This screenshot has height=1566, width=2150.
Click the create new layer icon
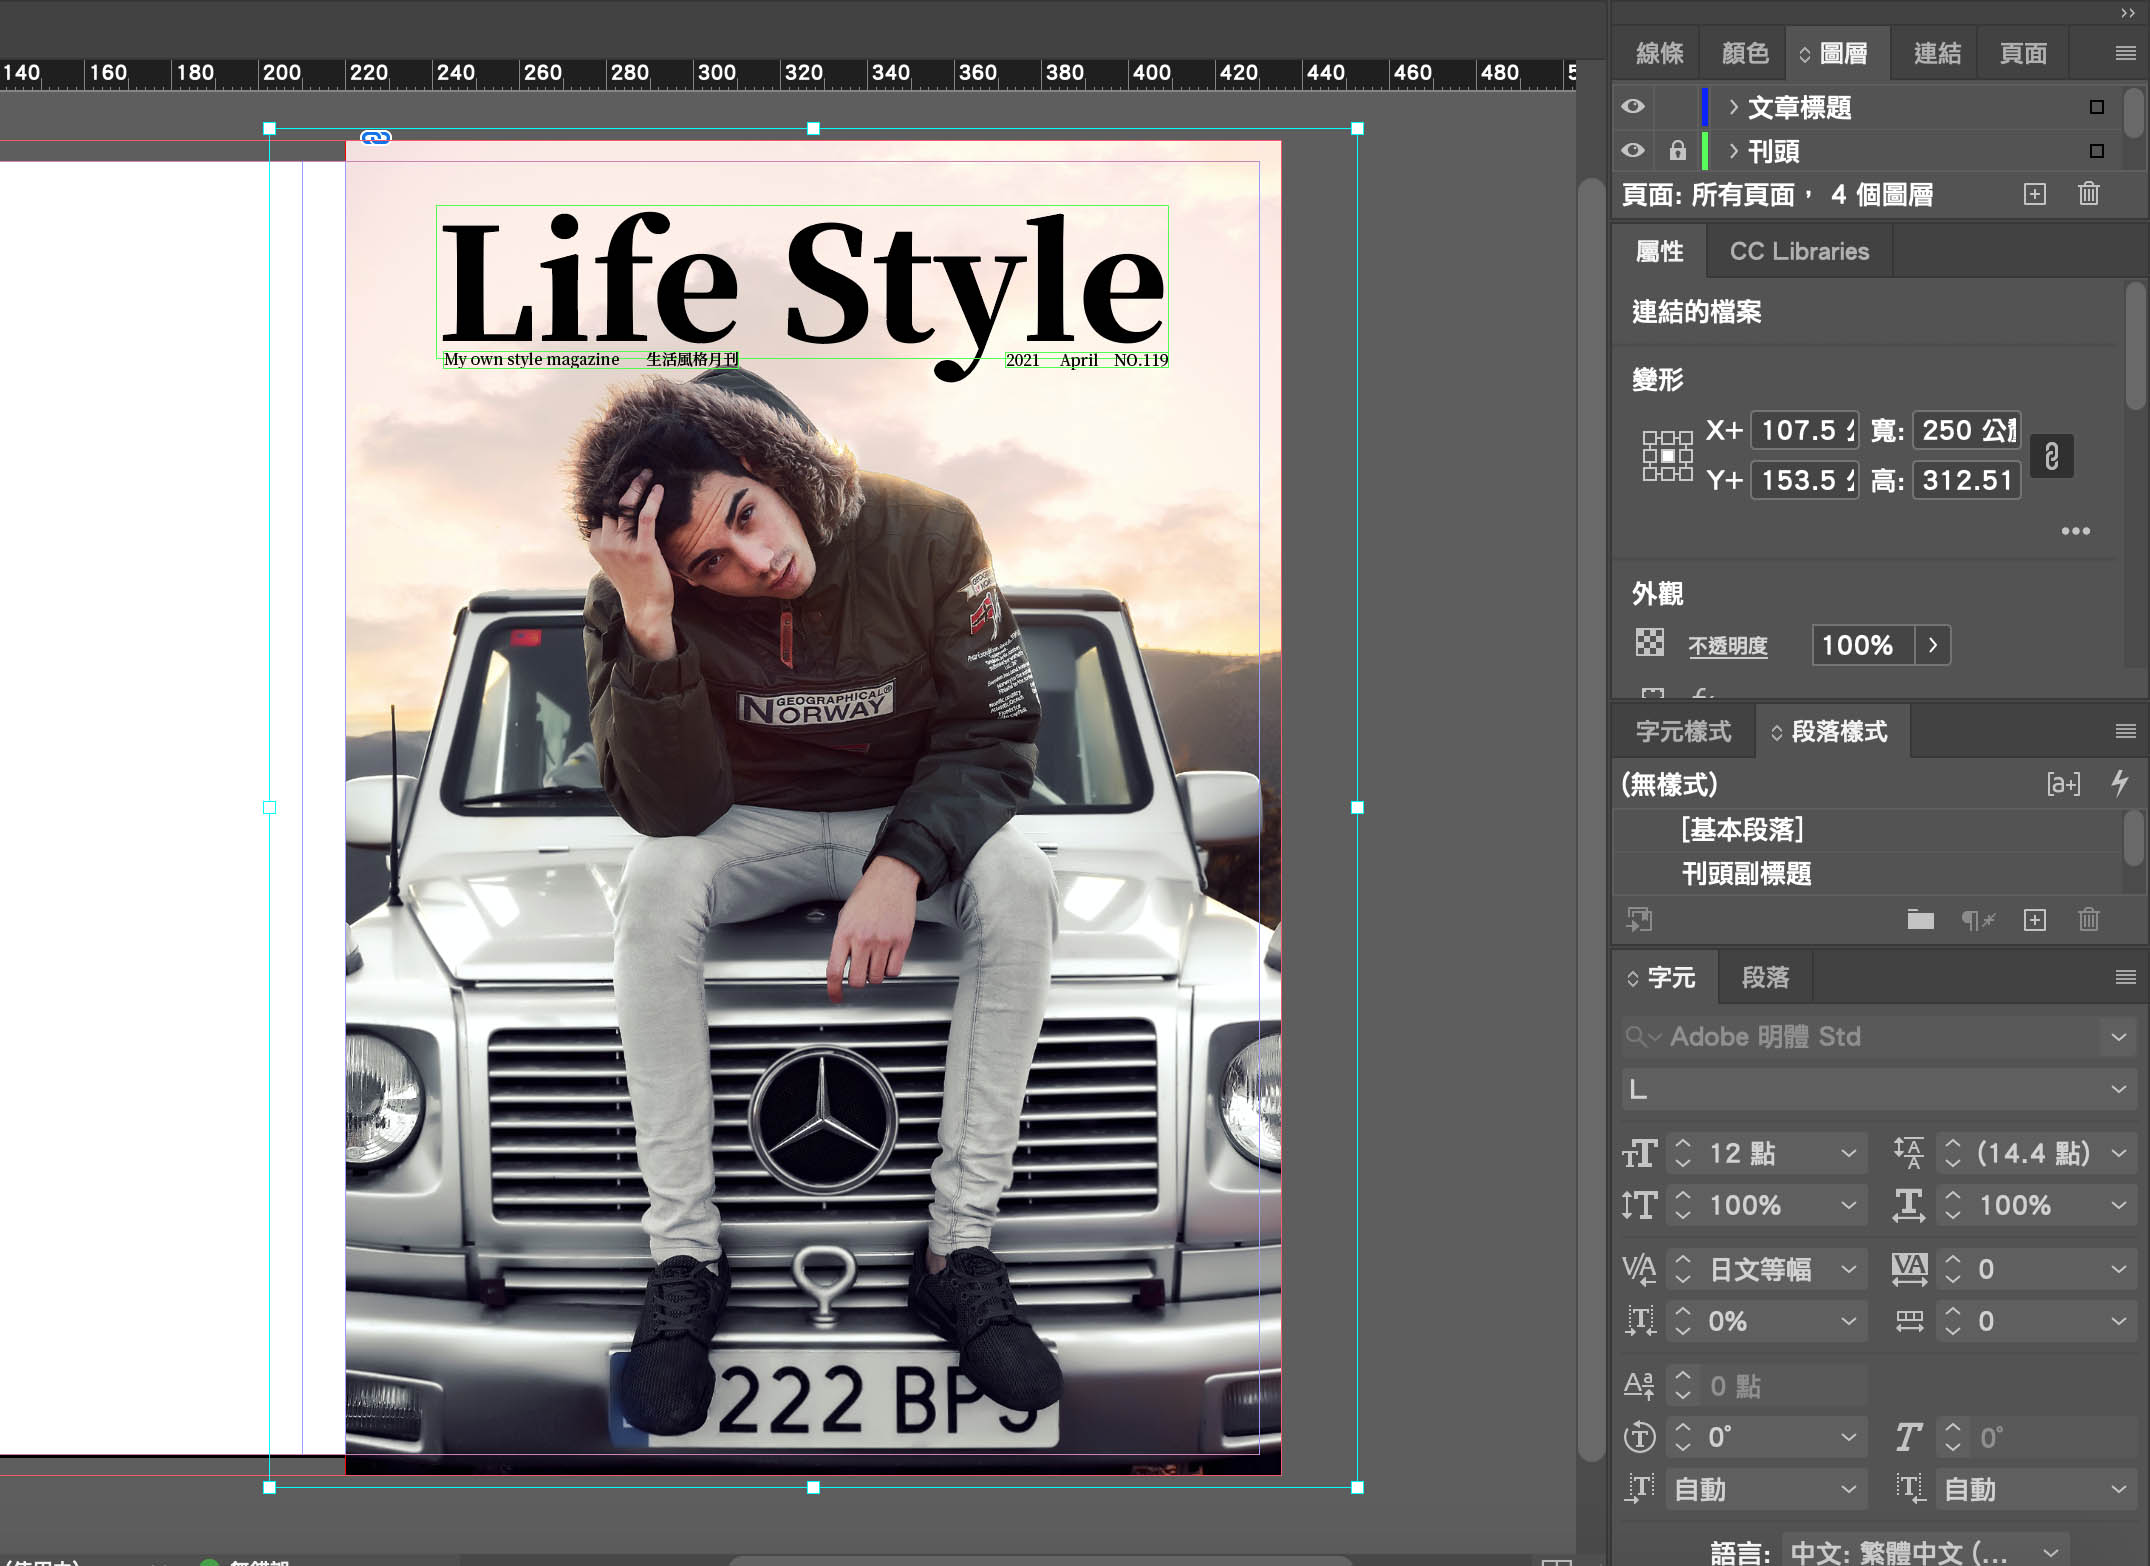2034,194
